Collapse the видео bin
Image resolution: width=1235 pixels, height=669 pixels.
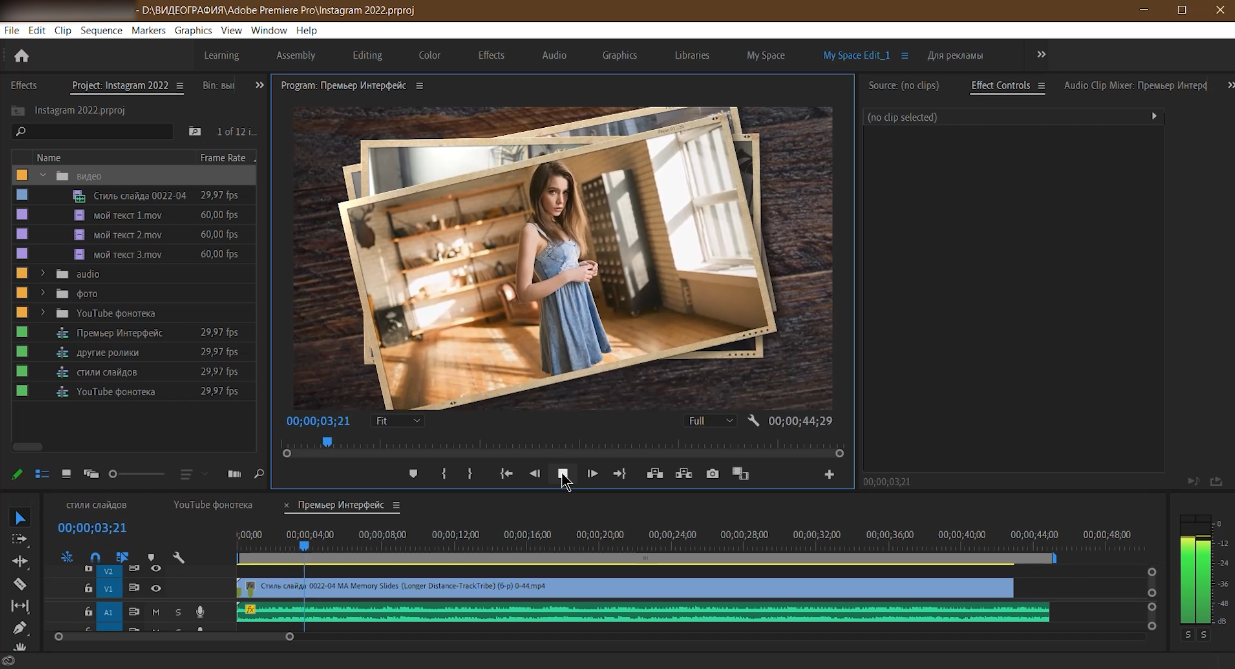(43, 176)
